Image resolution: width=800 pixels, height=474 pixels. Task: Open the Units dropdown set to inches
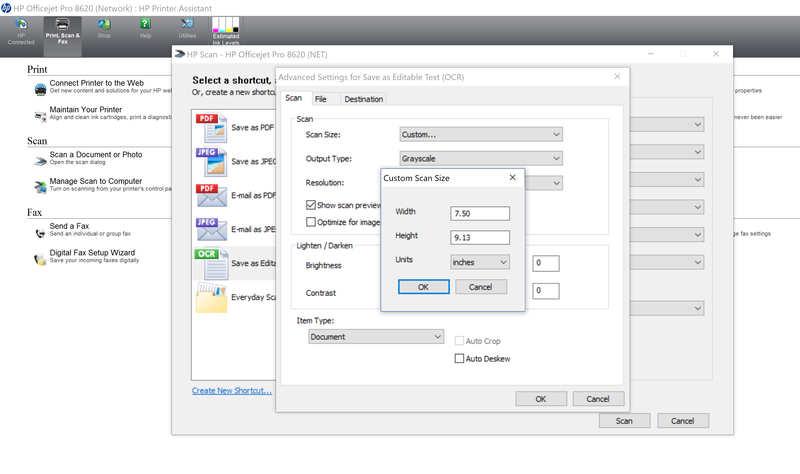480,262
